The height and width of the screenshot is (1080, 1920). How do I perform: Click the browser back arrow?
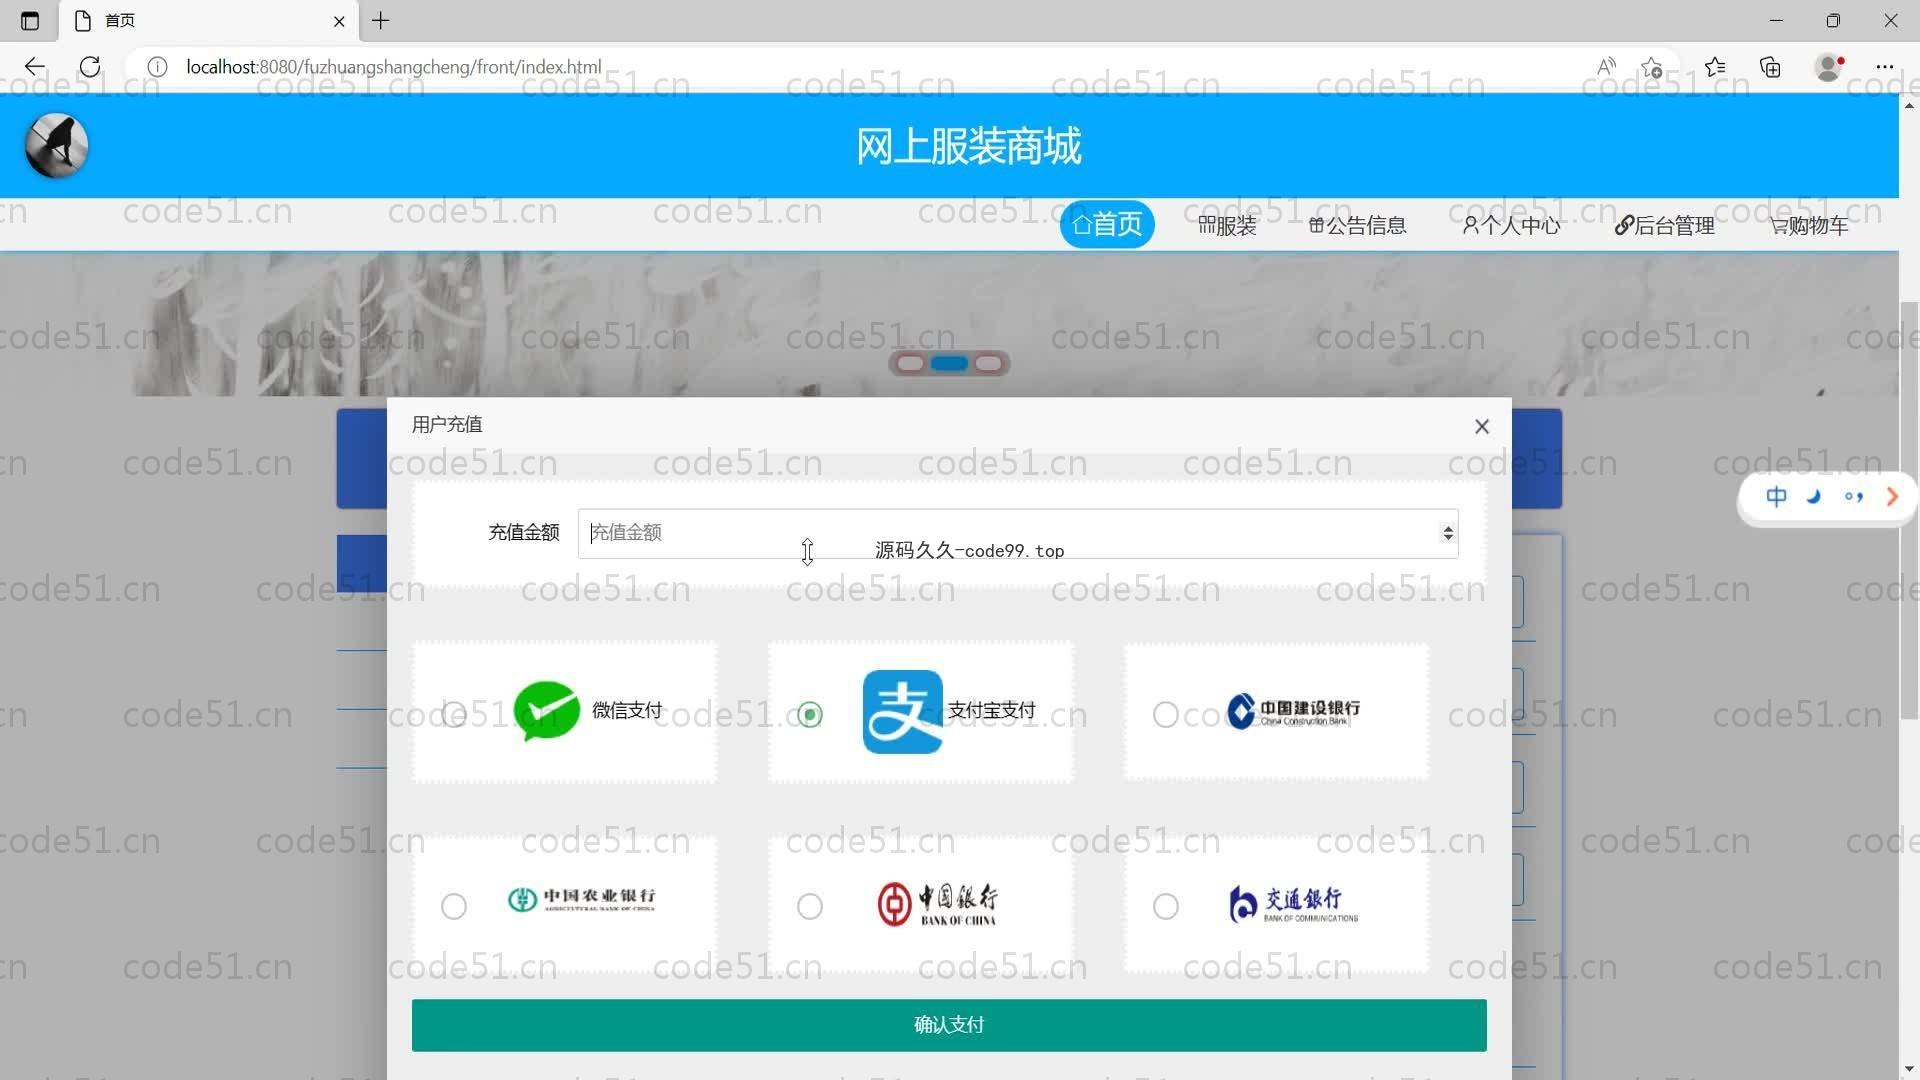[35, 67]
